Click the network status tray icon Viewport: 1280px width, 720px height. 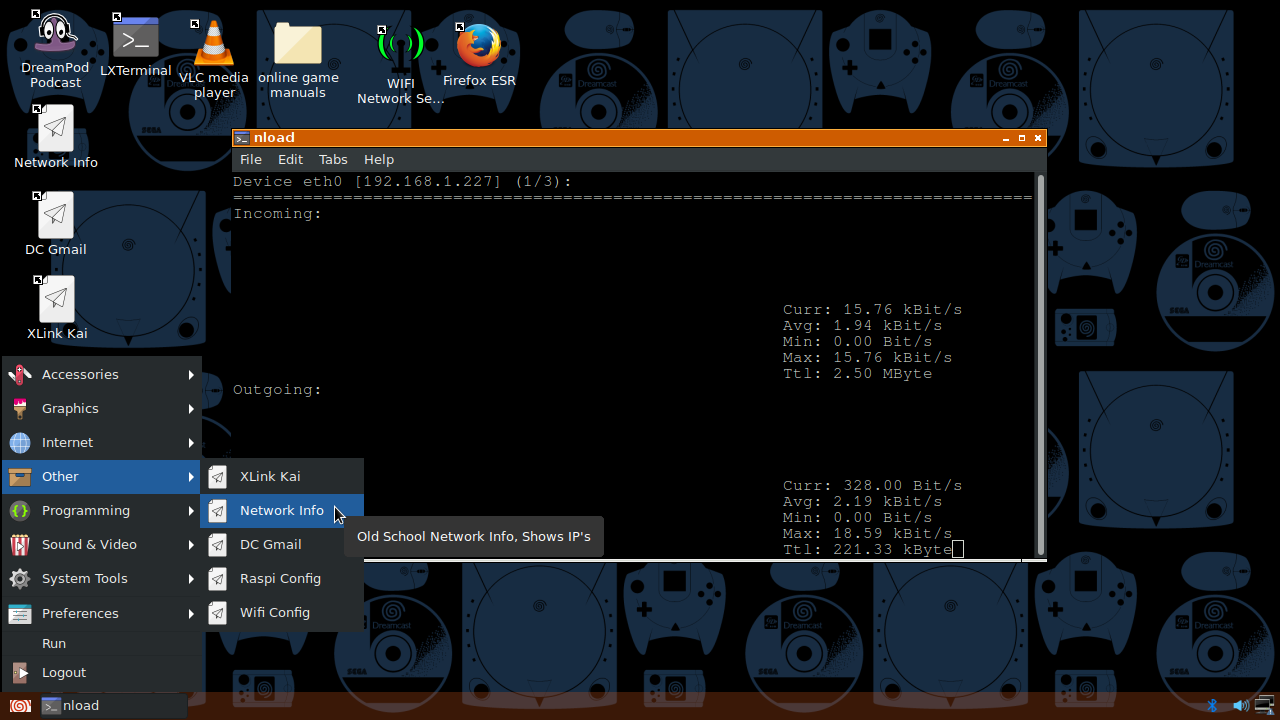(x=1266, y=705)
